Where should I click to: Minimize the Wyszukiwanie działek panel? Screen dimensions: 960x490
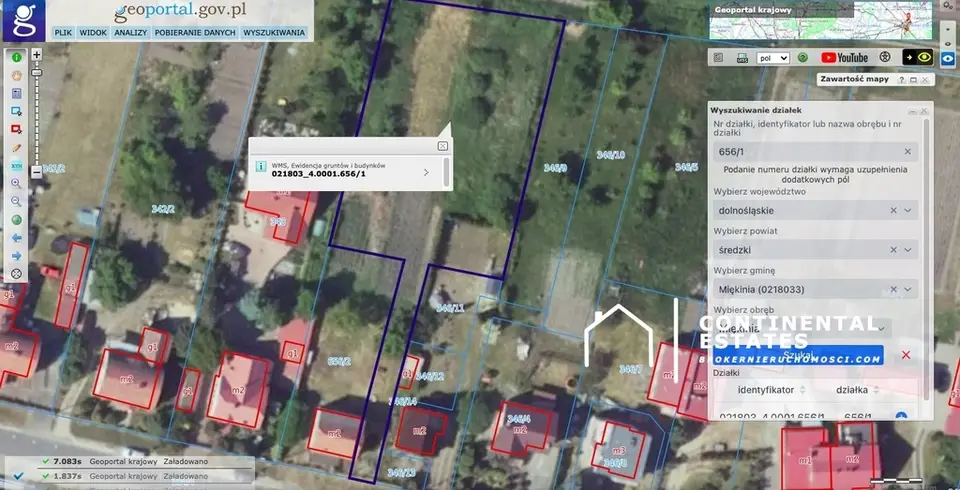pyautogui.click(x=912, y=111)
